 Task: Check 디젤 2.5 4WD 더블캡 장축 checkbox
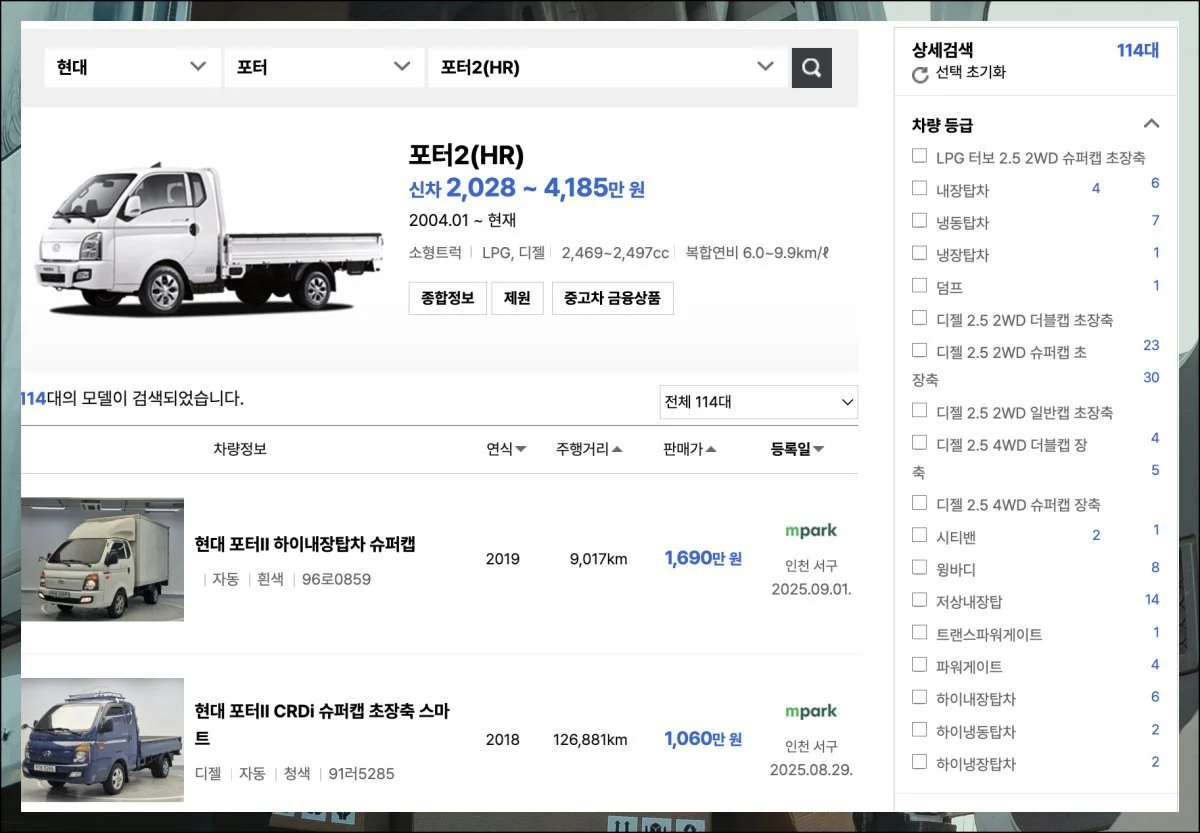pos(919,443)
